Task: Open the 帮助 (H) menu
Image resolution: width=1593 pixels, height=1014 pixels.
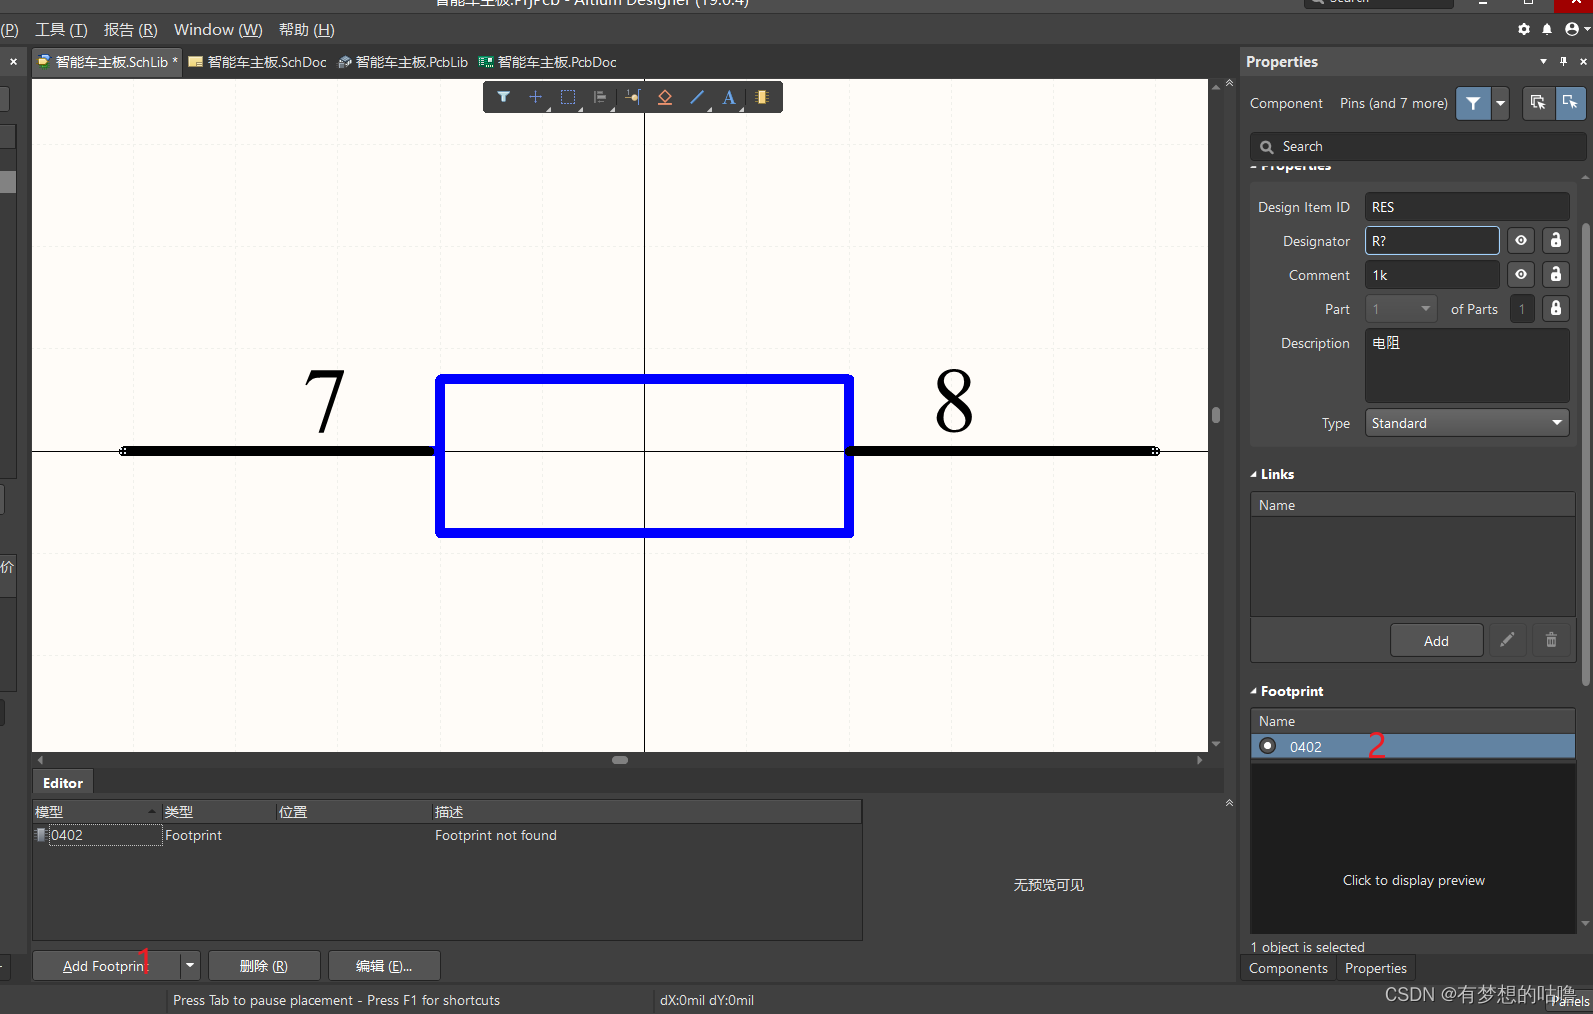Action: (x=307, y=29)
